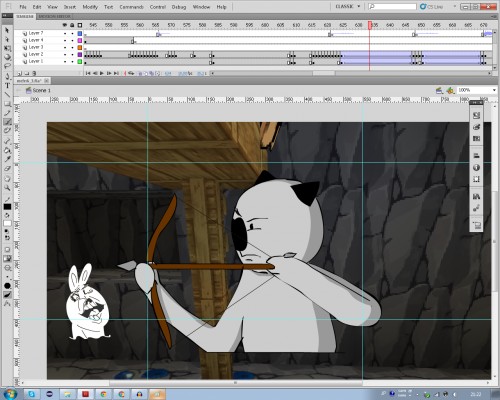
Task: Click the Scene 1 breadcrumb
Action: coord(42,90)
